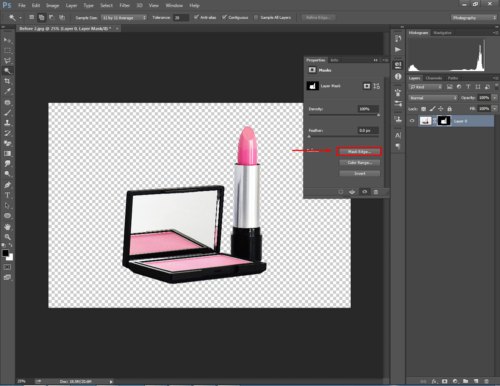Toggle mask enable eye in Properties
The height and width of the screenshot is (386, 500).
click(x=364, y=192)
